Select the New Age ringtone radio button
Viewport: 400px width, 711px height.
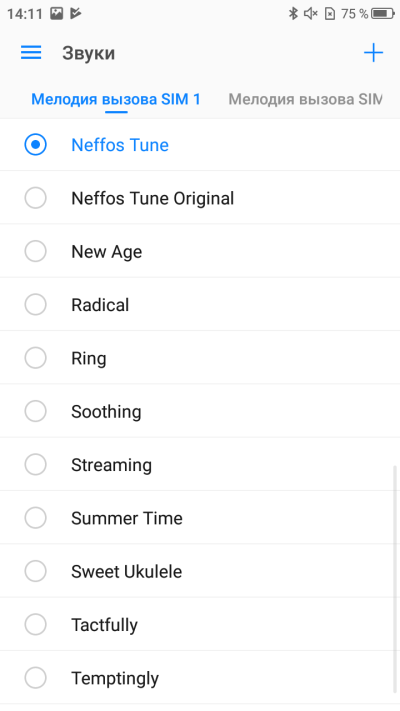[35, 251]
